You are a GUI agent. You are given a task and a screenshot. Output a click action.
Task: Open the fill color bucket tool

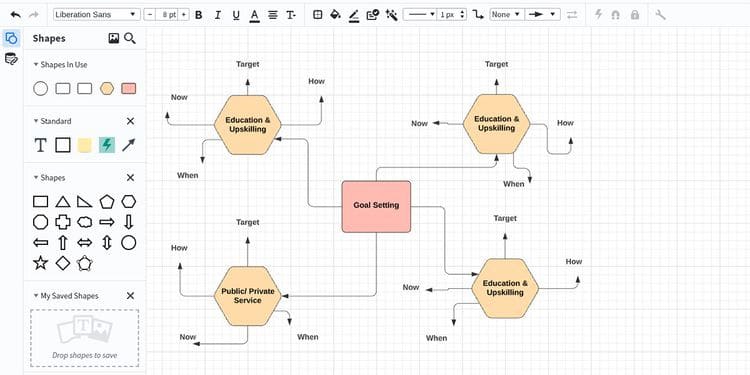(x=335, y=15)
